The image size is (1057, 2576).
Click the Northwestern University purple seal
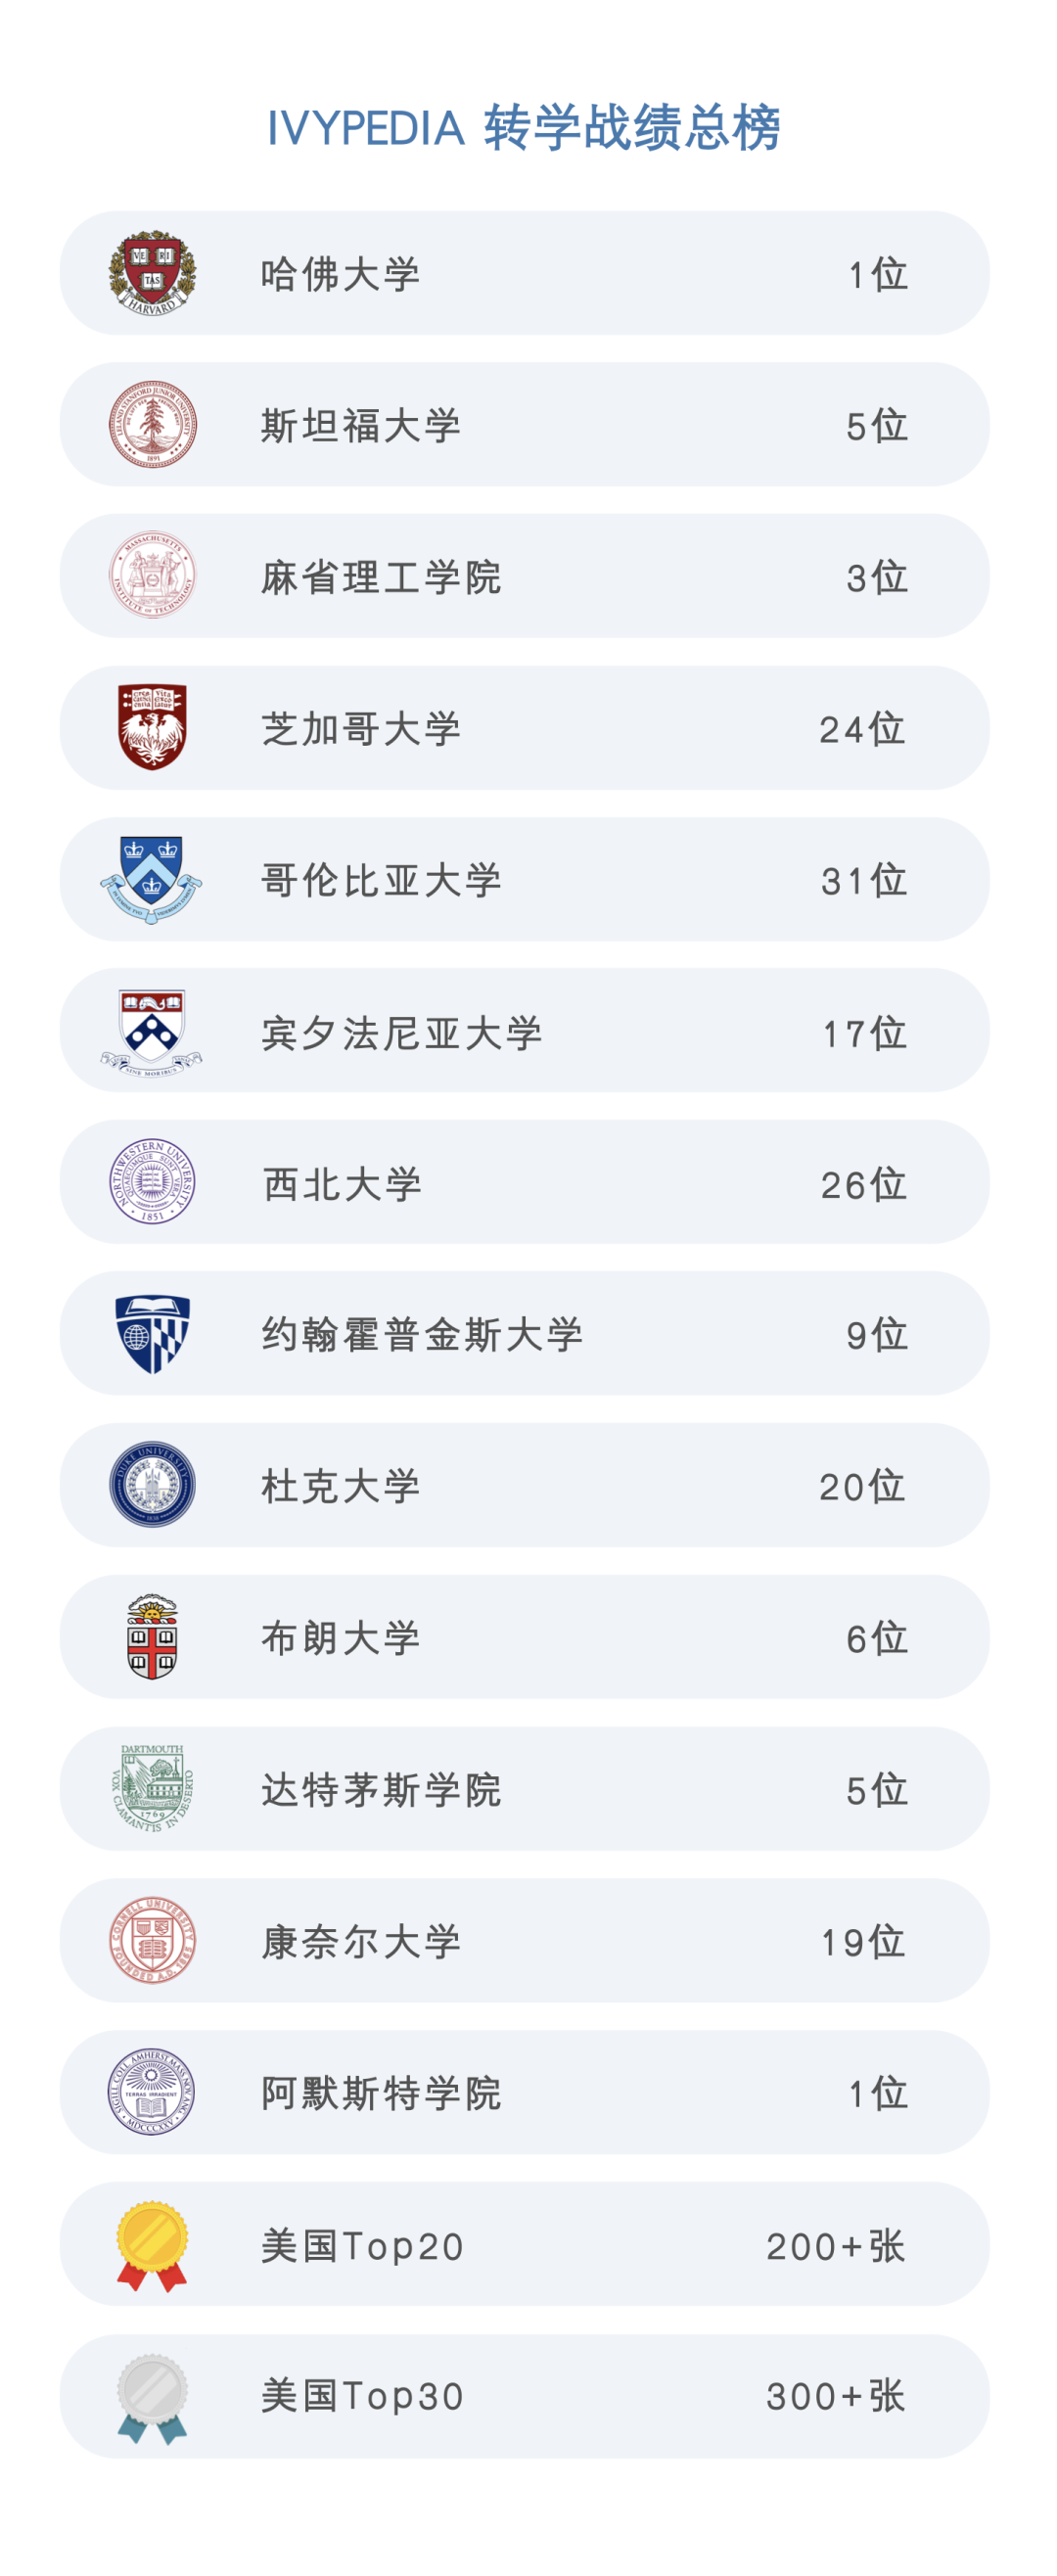click(x=152, y=1182)
